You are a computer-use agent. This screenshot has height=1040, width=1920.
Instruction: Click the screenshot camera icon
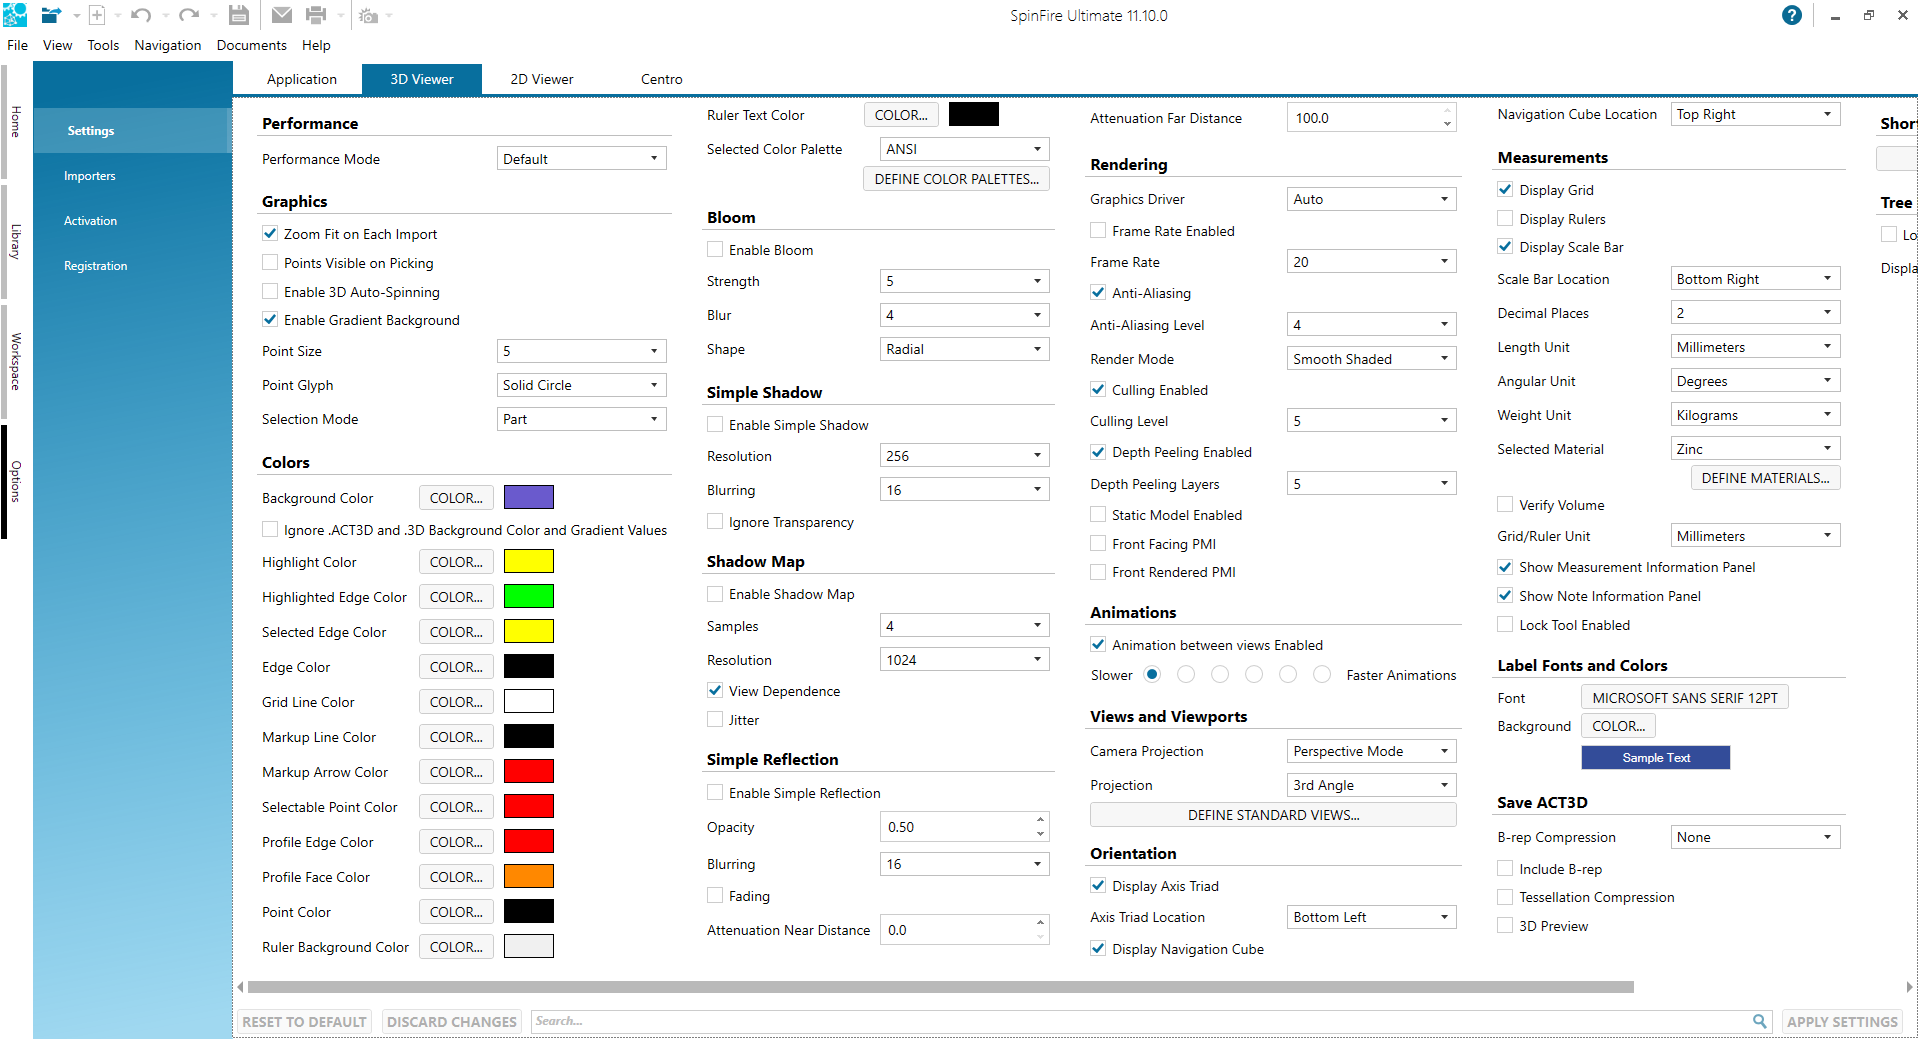click(x=368, y=16)
